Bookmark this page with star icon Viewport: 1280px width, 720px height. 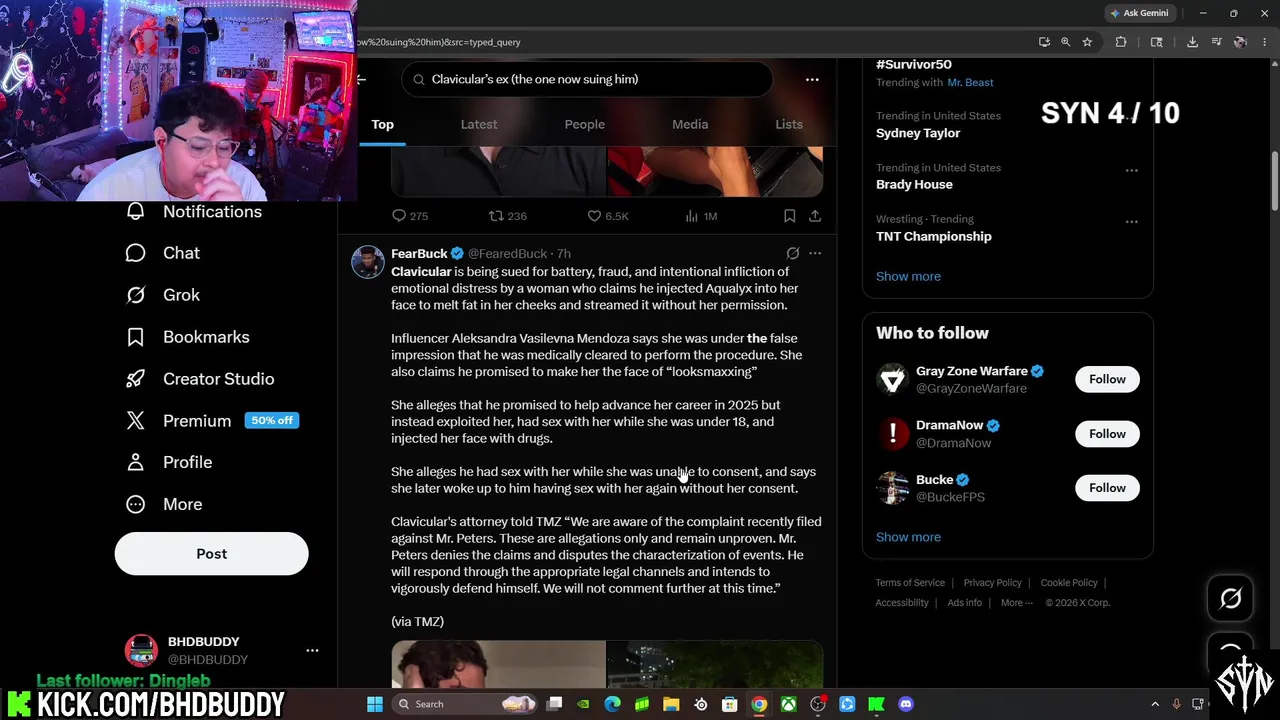pos(1087,42)
